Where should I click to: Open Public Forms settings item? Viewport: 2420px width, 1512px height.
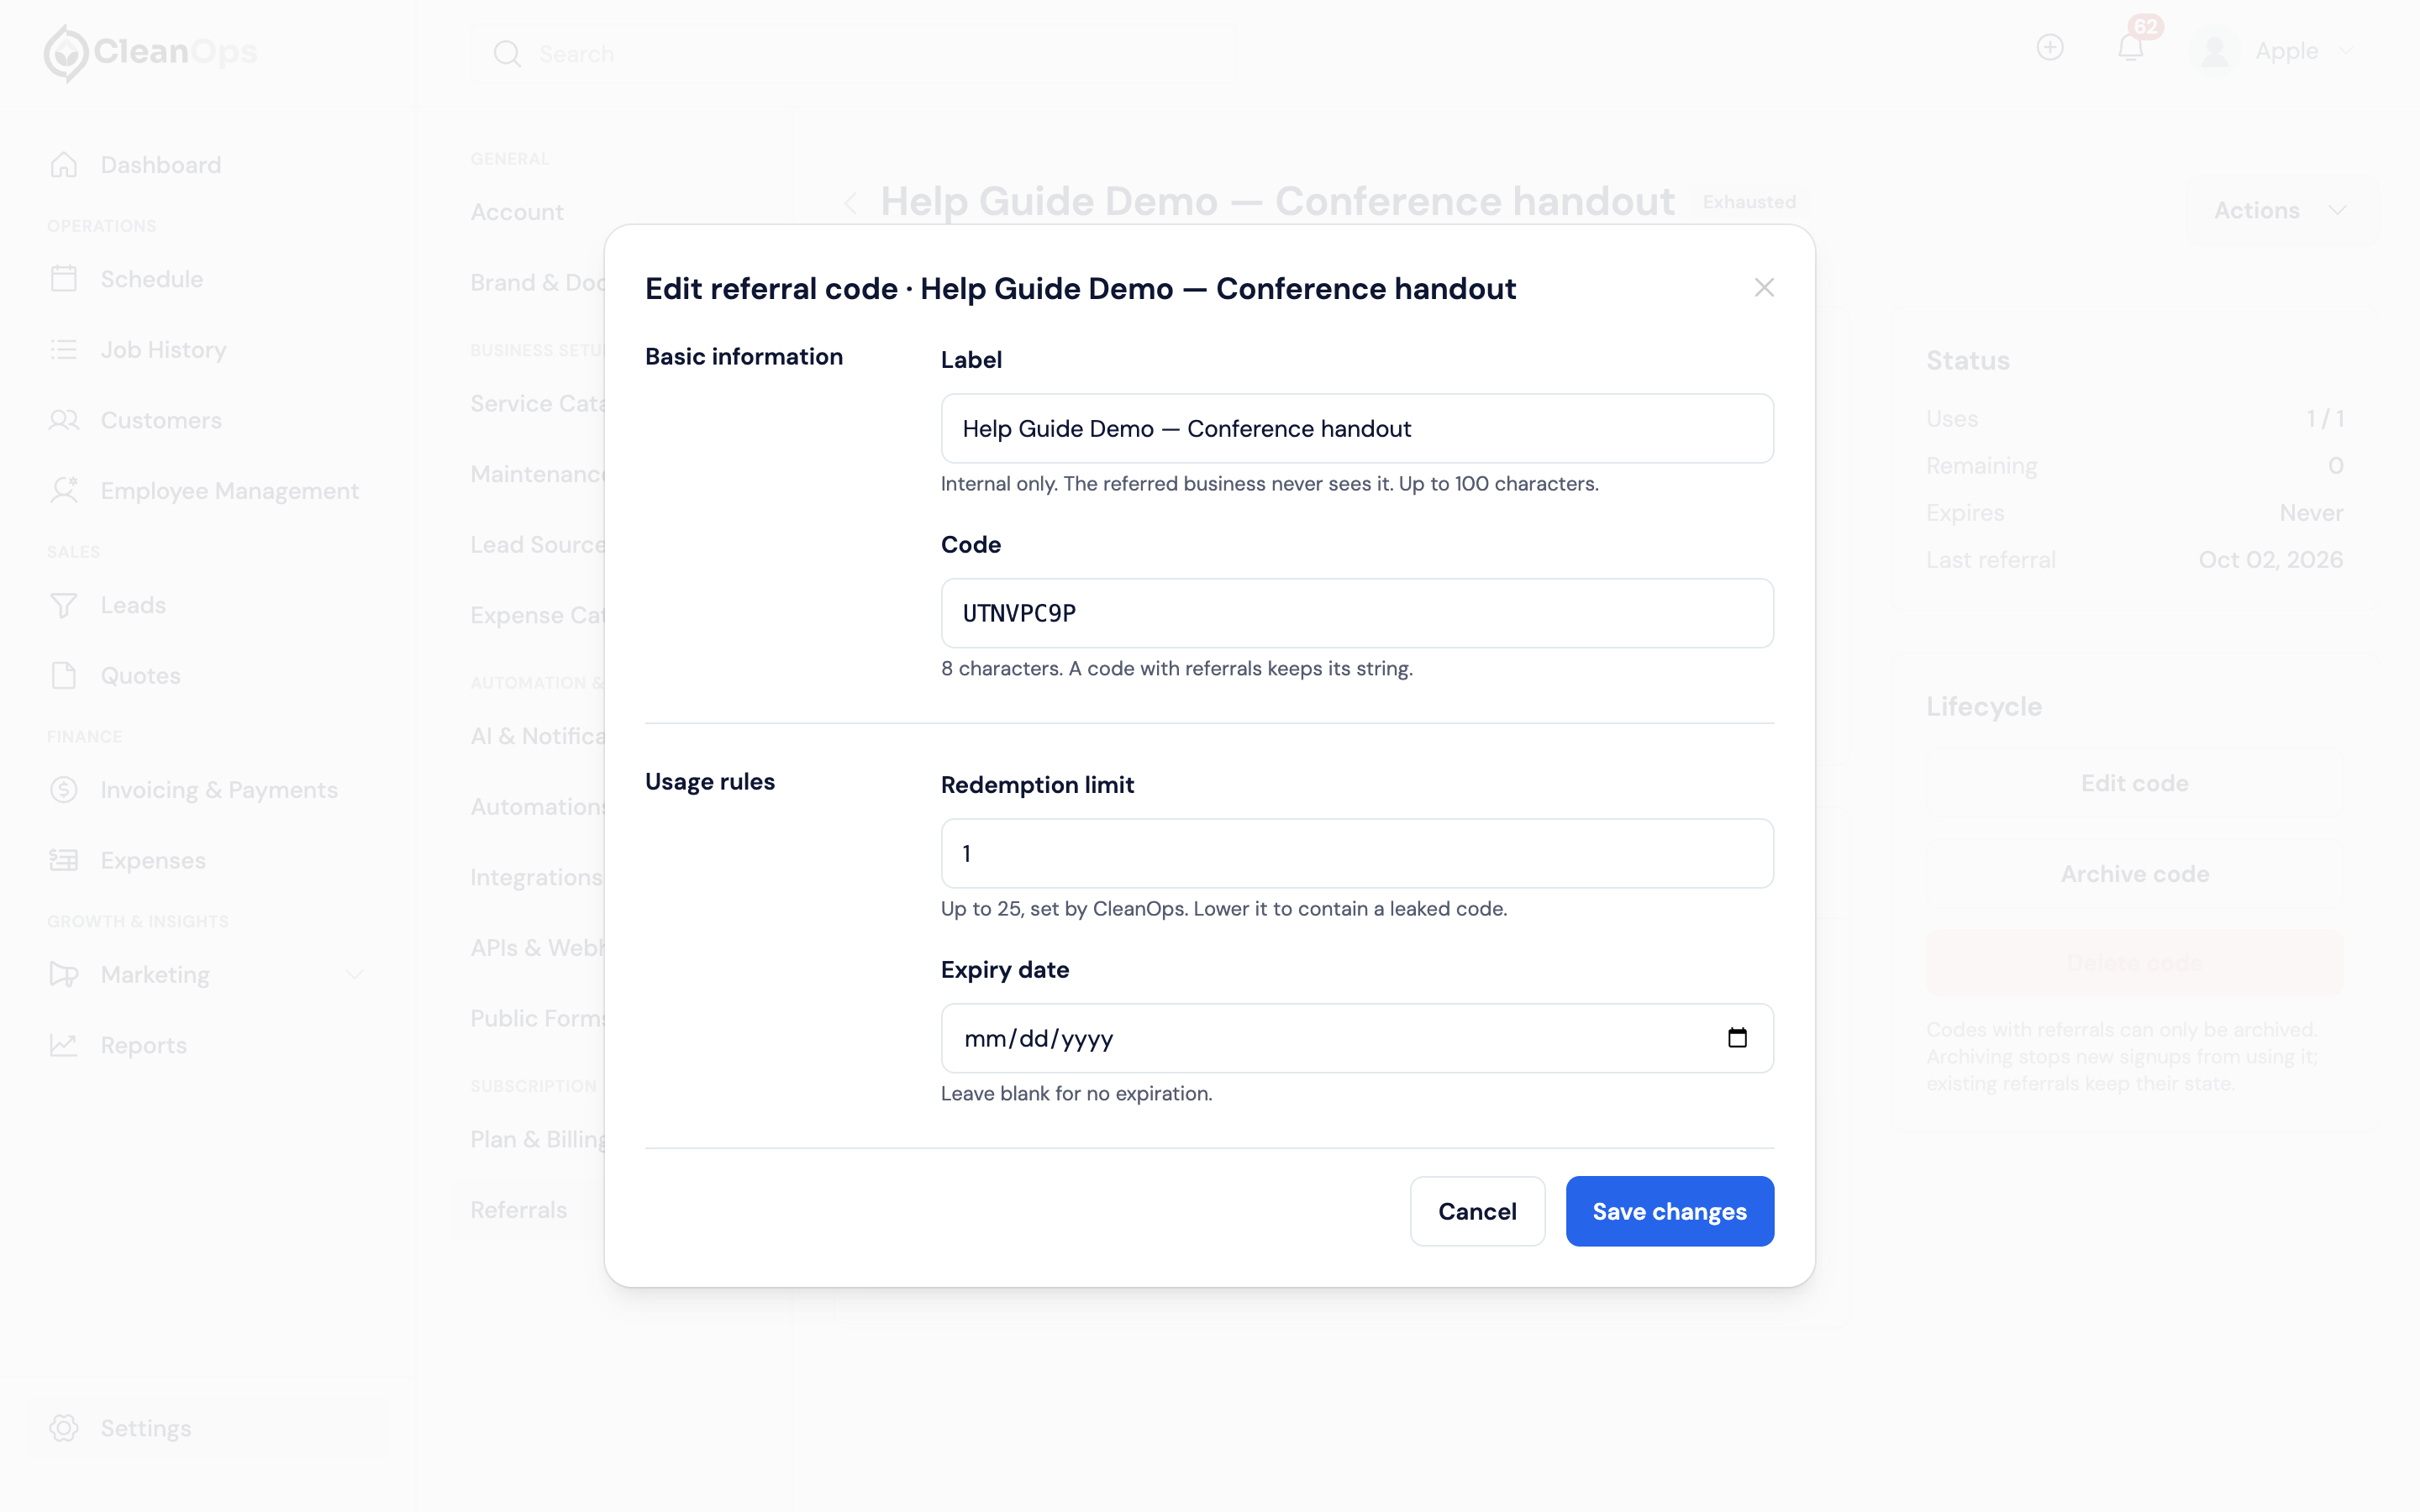point(538,1018)
